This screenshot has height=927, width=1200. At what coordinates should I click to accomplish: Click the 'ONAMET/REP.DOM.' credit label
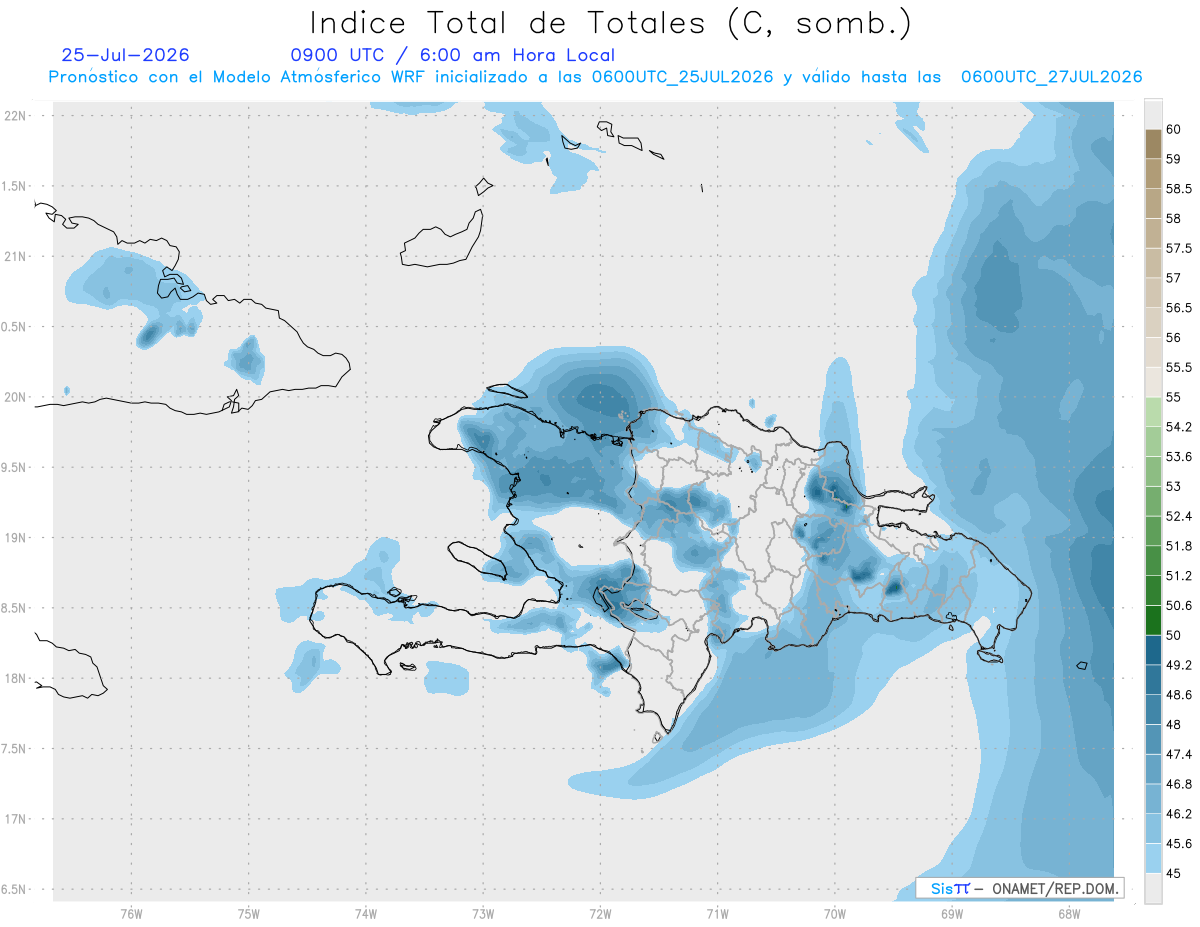point(1055,888)
